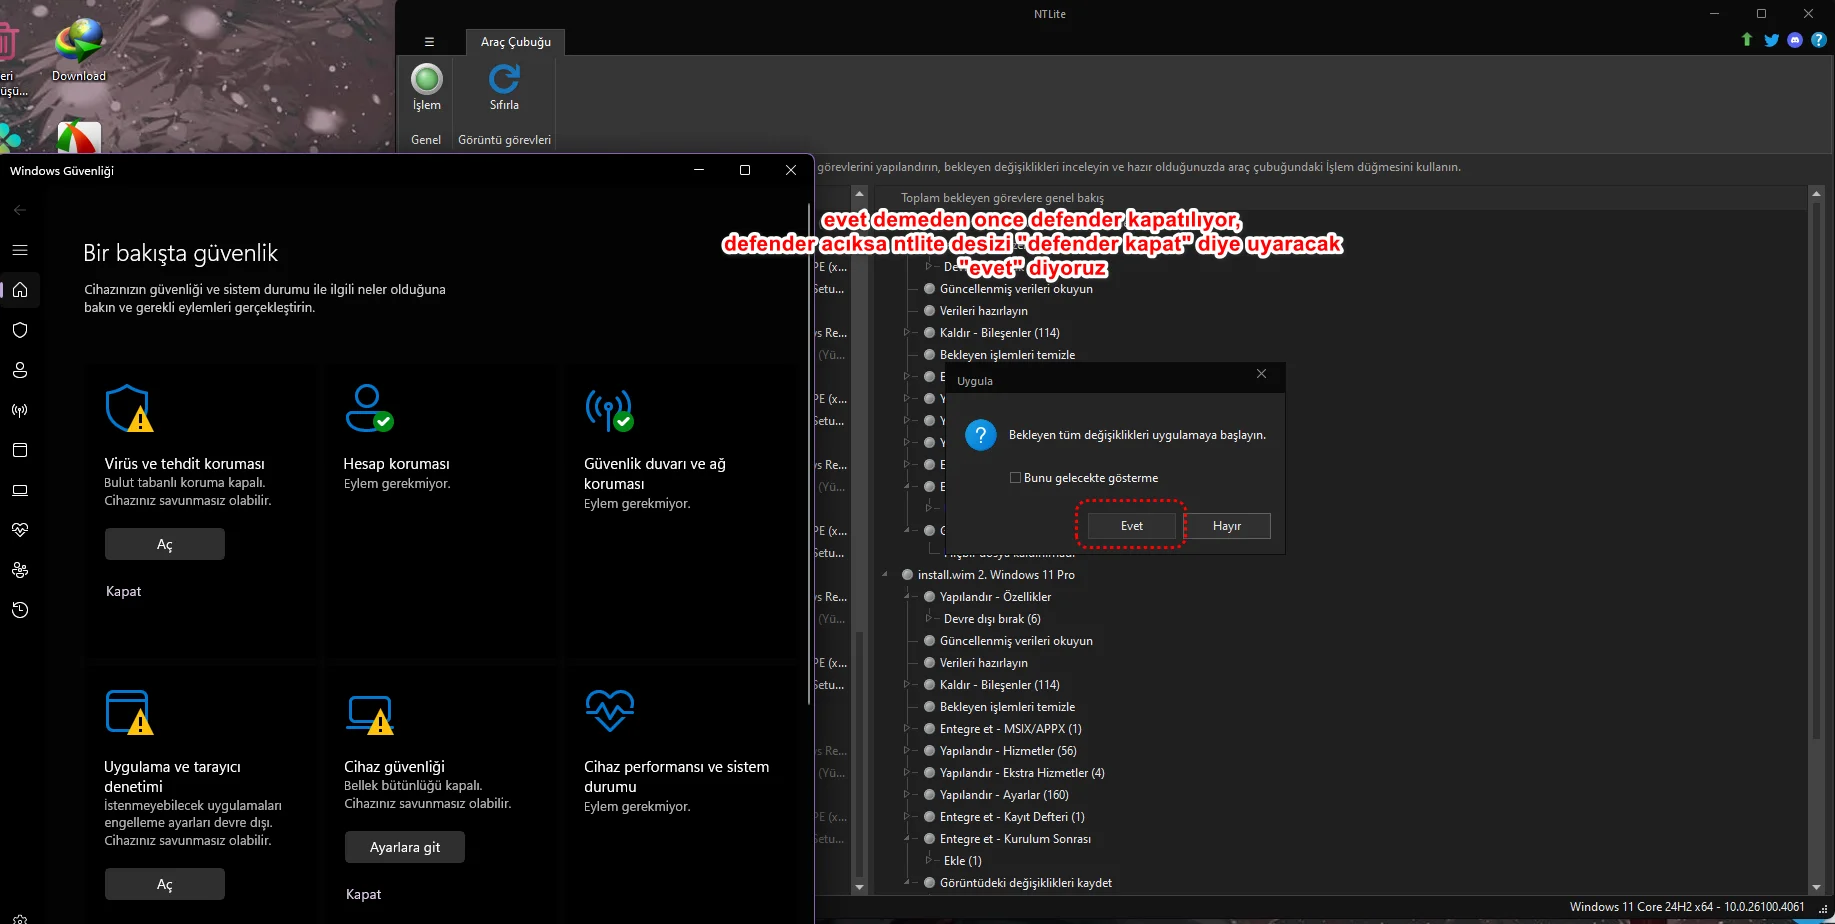This screenshot has height=924, width=1835.
Task: Click Kapat link under Cihaz güvenliği
Action: [x=364, y=894]
